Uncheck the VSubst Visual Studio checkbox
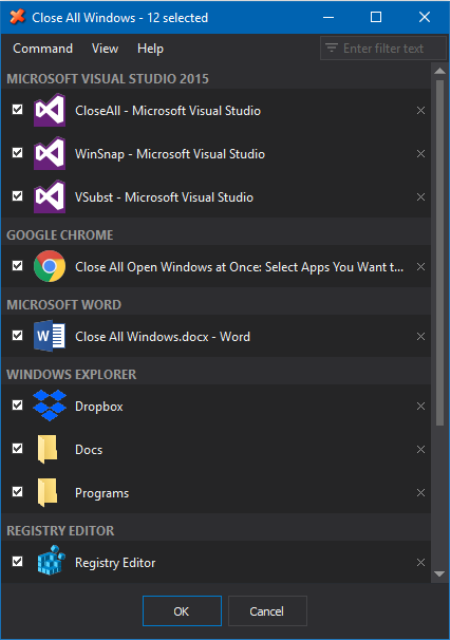This screenshot has height=640, width=450. pyautogui.click(x=18, y=196)
